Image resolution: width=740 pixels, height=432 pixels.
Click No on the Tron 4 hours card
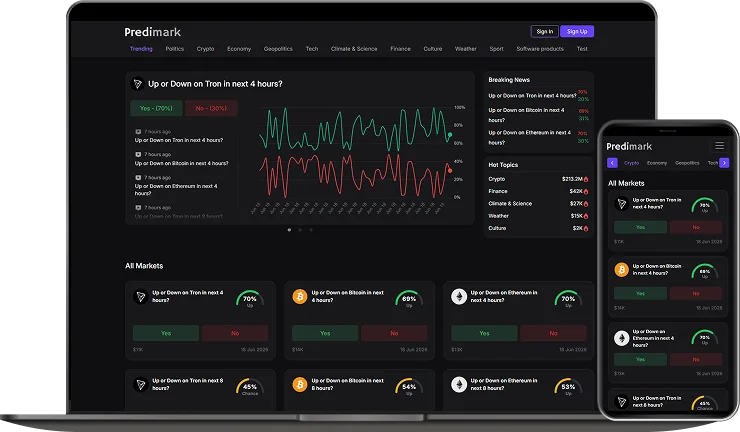pos(235,333)
